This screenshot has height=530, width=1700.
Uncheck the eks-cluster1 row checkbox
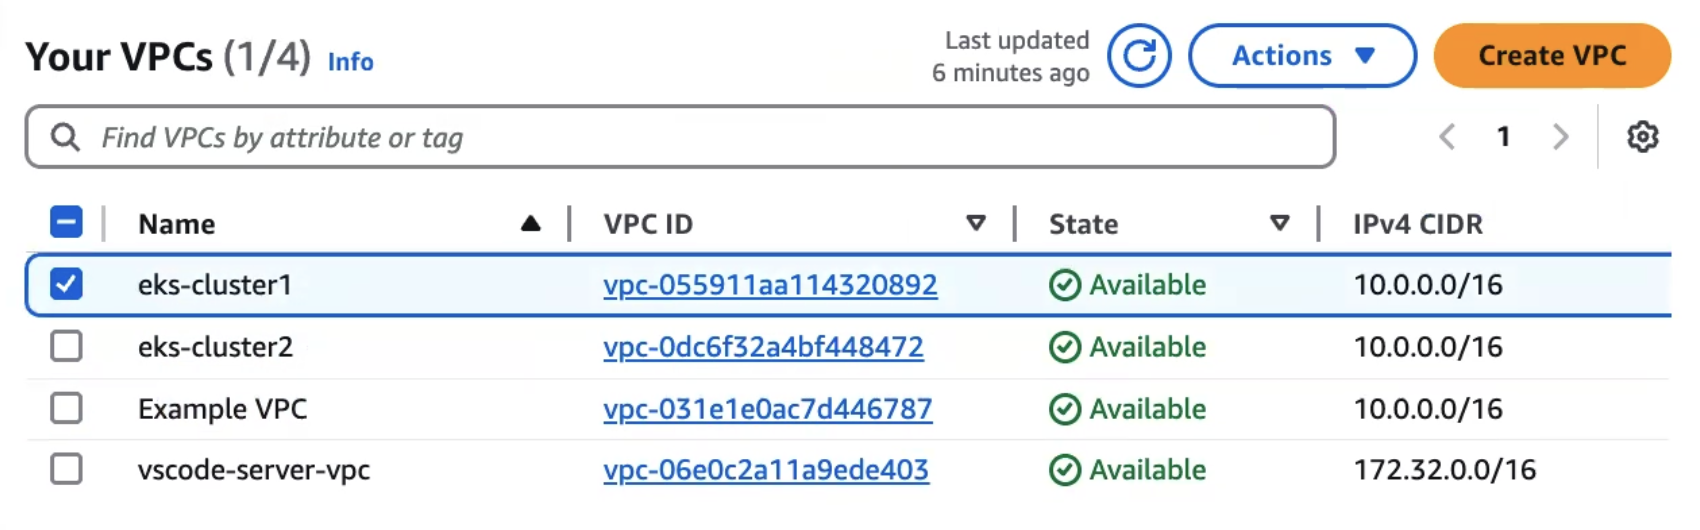pos(66,285)
